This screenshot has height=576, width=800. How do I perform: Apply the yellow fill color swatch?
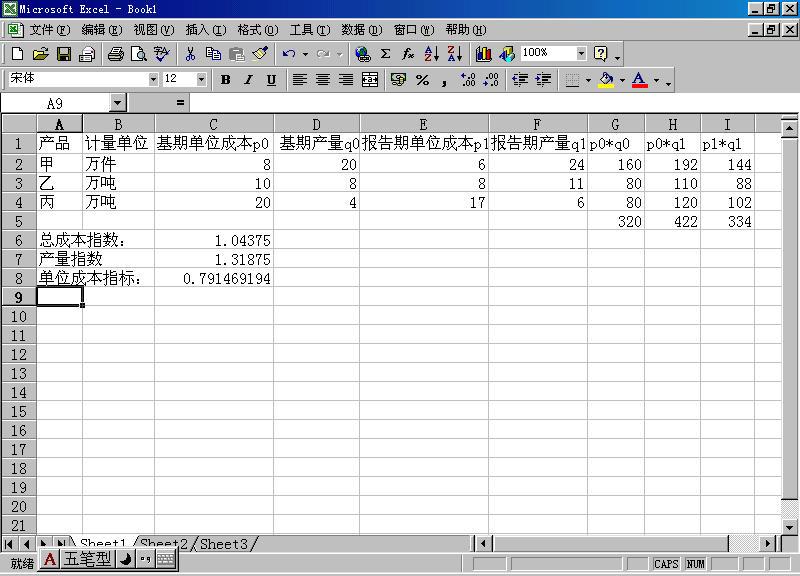606,79
